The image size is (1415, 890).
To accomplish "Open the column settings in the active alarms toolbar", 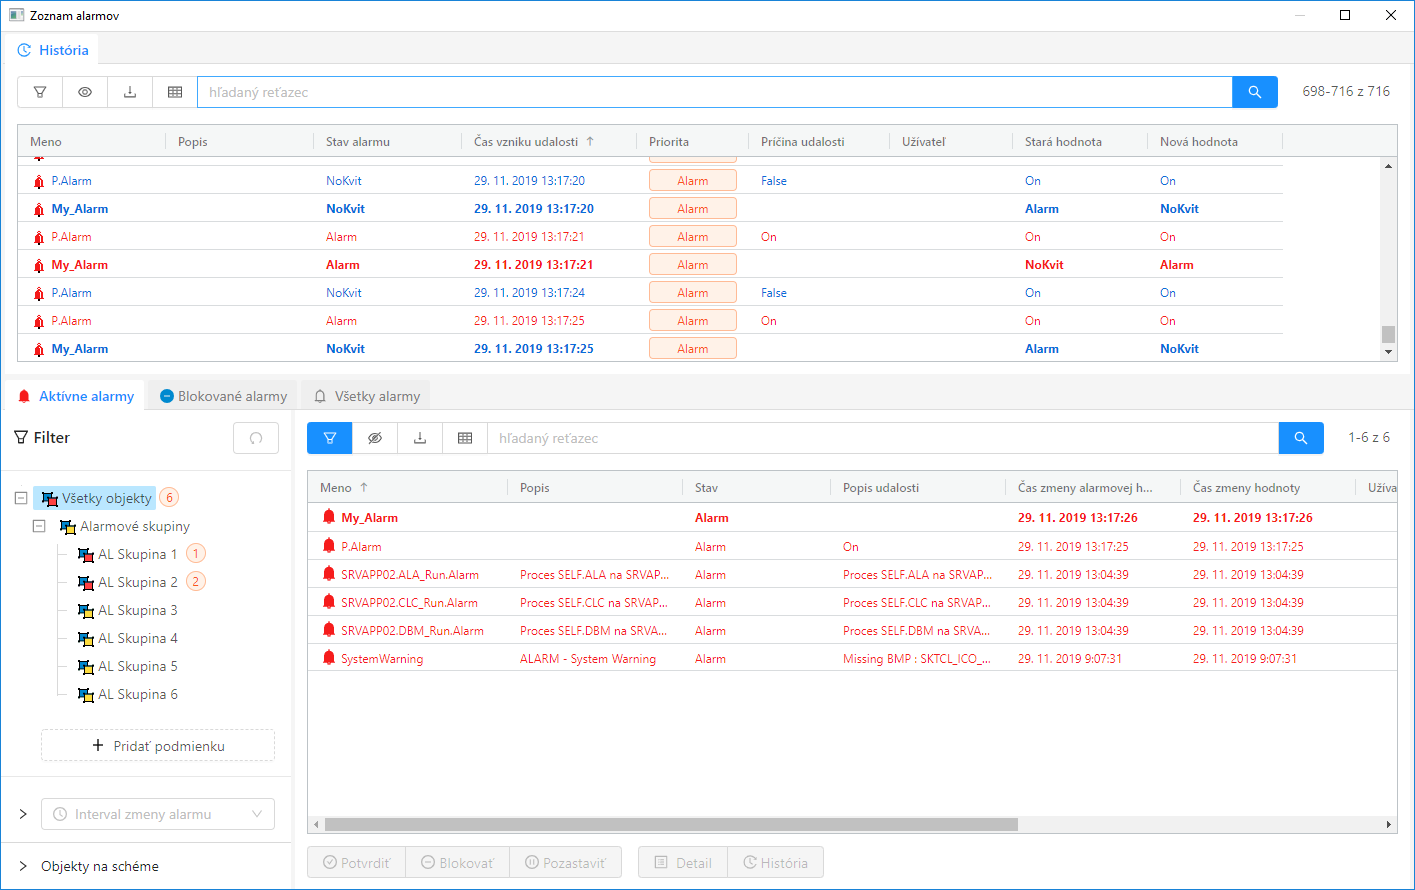I will 465,438.
